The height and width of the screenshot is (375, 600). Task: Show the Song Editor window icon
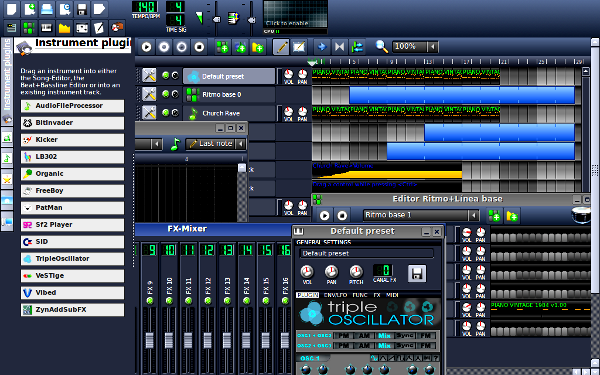(11, 28)
